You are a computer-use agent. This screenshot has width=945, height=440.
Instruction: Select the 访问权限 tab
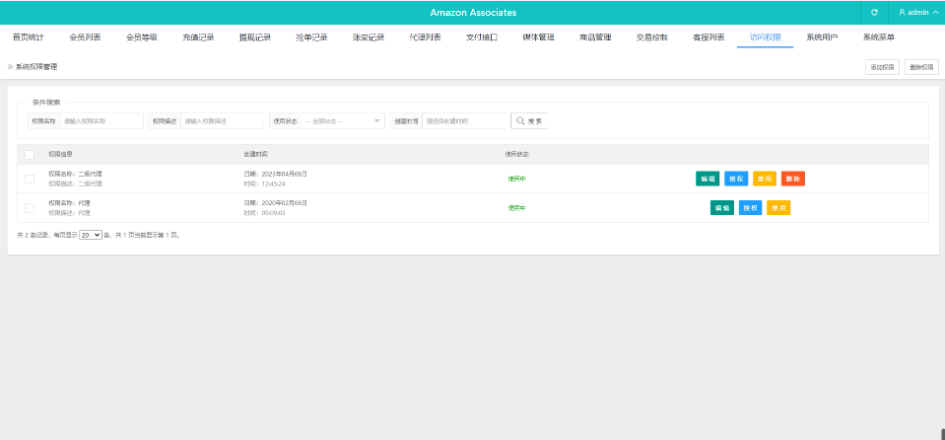tap(765, 37)
